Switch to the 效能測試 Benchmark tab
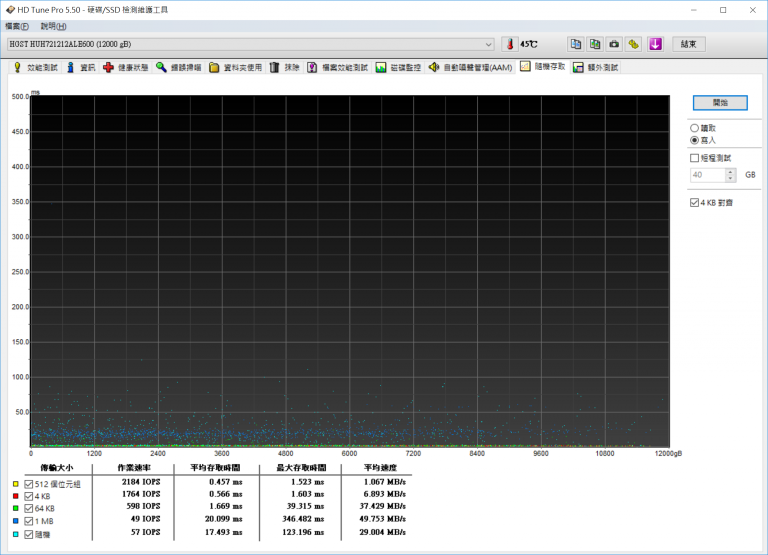This screenshot has height=555, width=768. point(35,68)
